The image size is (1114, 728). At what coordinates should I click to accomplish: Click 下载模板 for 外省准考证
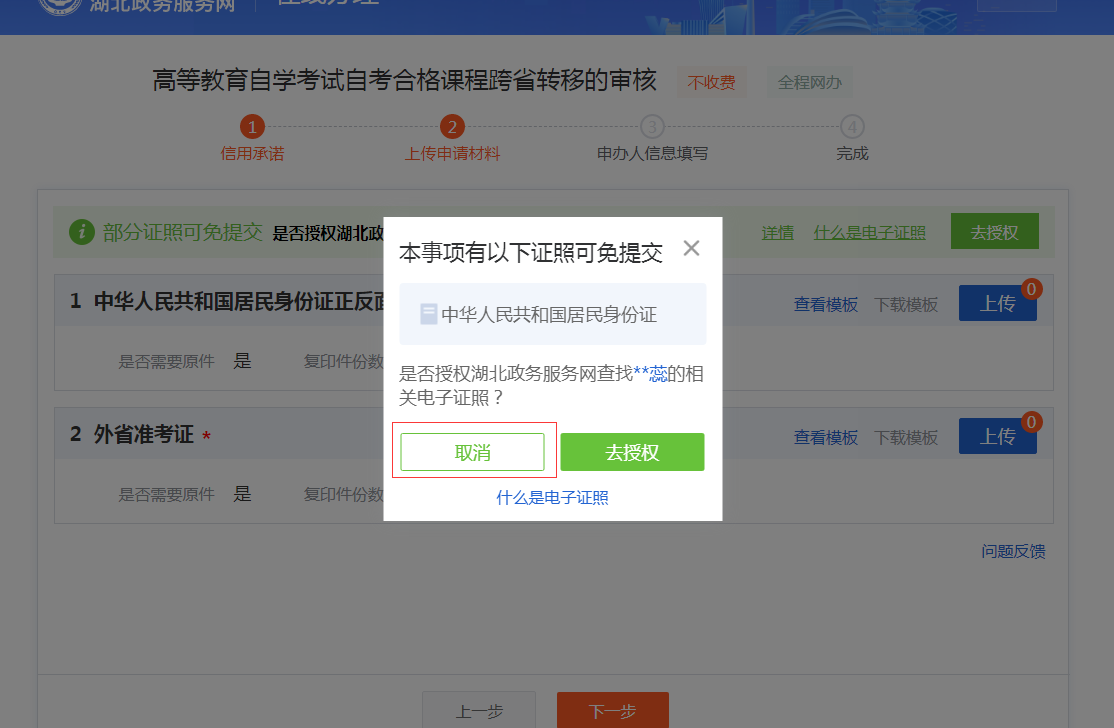[906, 437]
